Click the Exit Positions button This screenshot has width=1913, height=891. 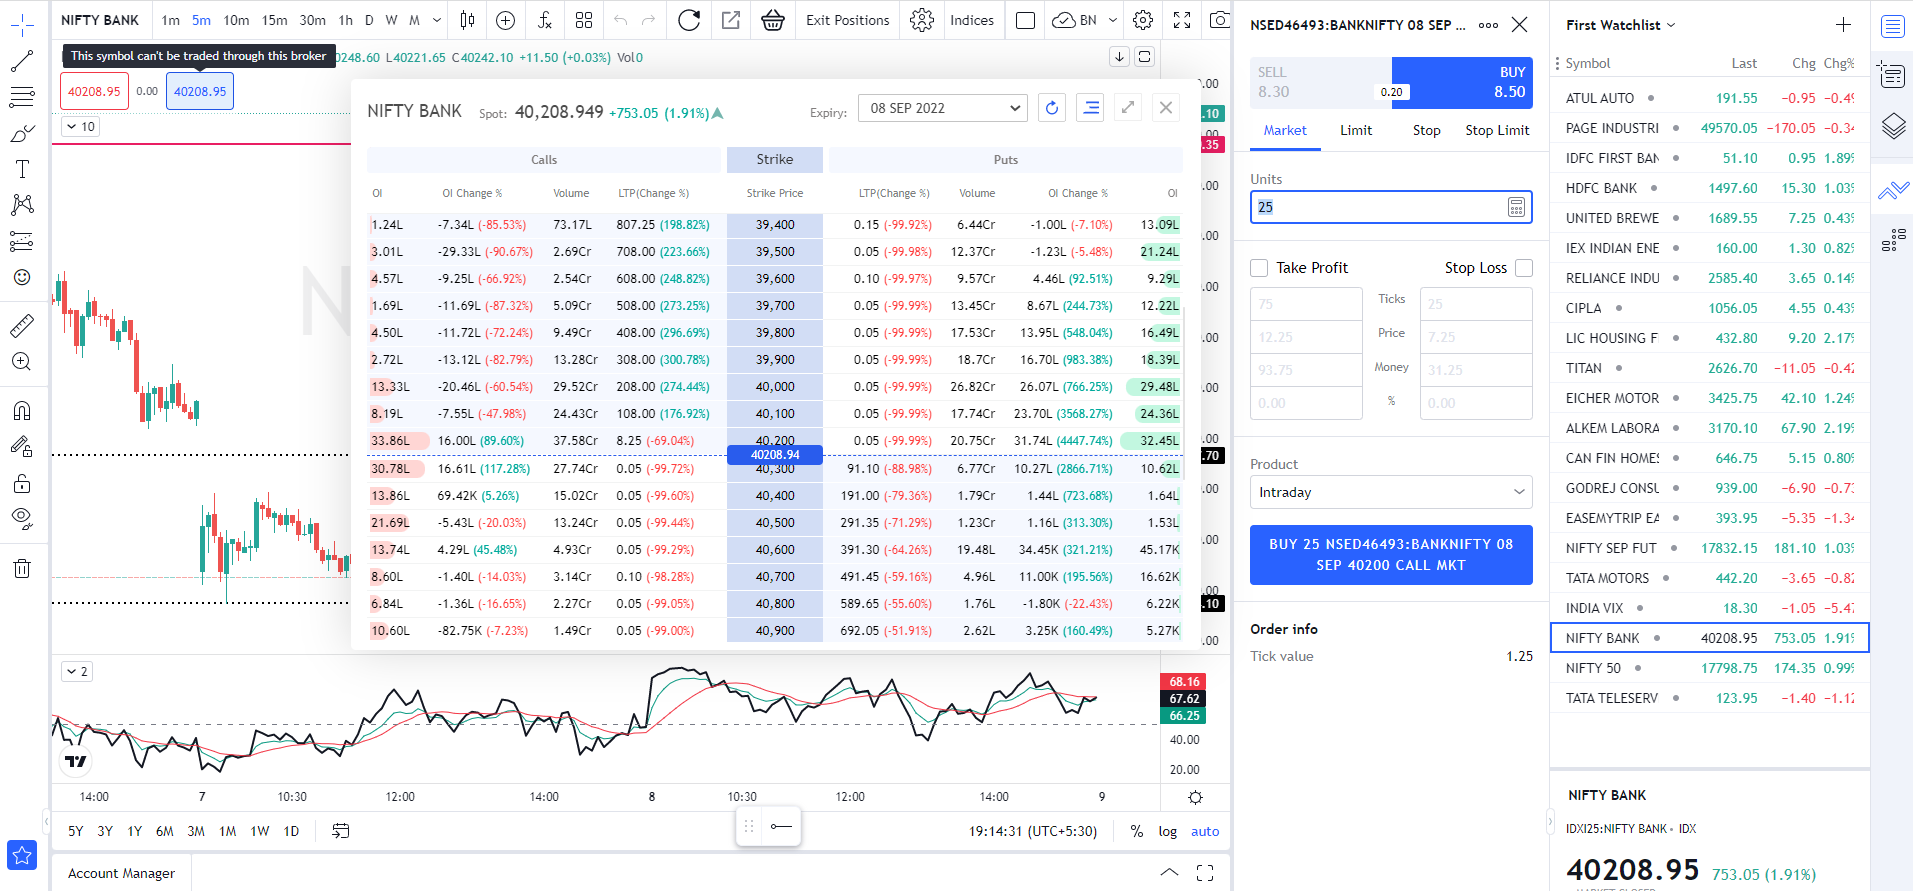click(x=847, y=20)
